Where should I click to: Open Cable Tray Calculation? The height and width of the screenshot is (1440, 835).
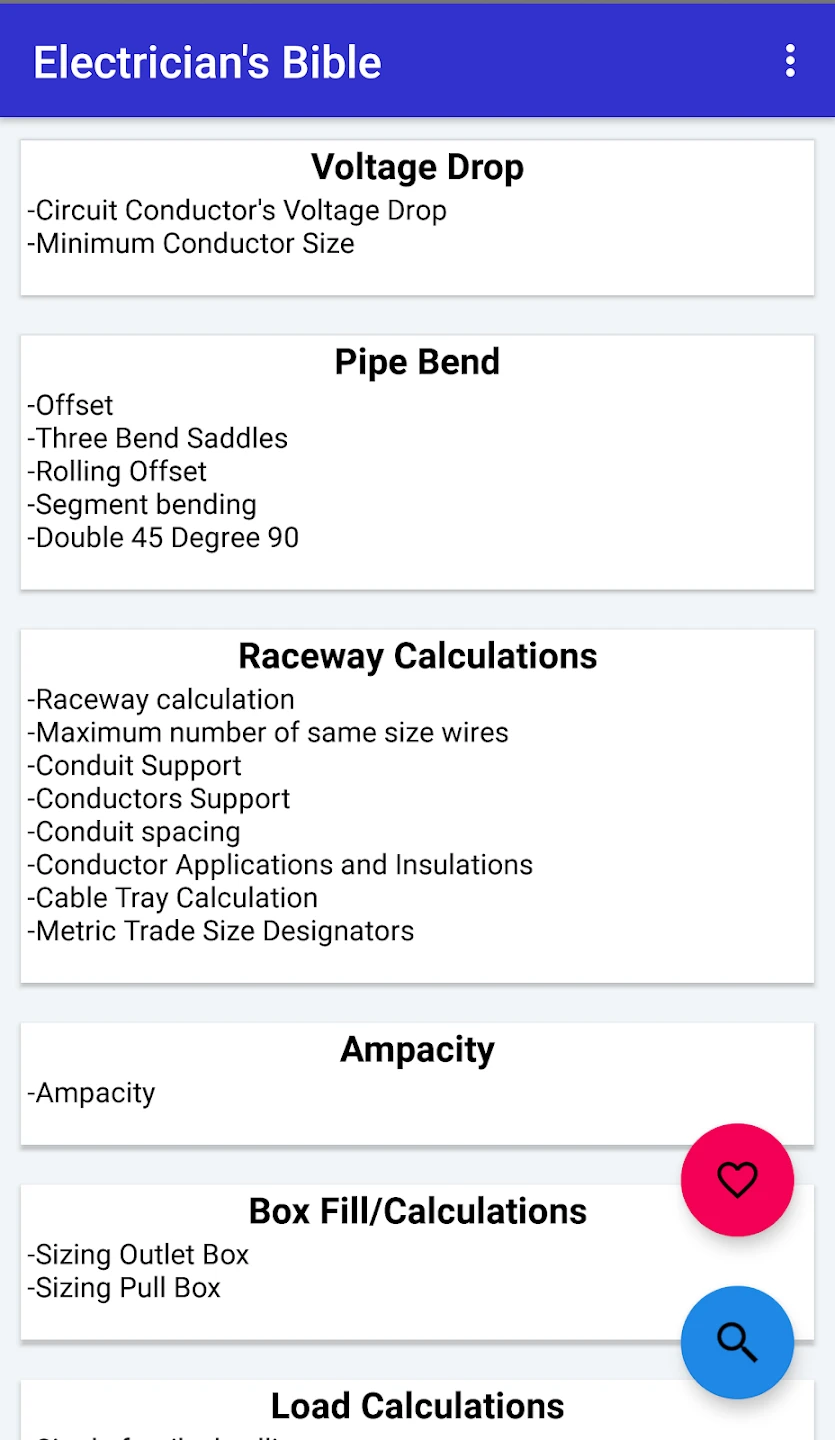pos(173,898)
